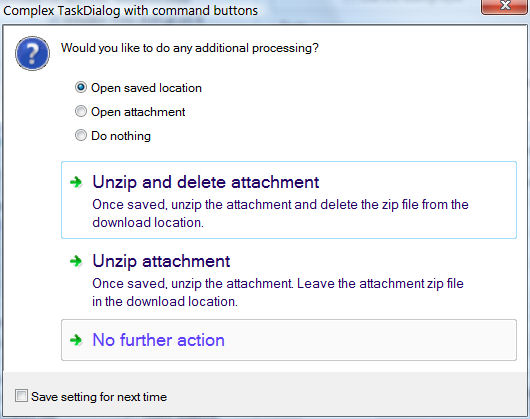The image size is (530, 419).
Task: Click the Save setting for next time label
Action: pos(99,397)
